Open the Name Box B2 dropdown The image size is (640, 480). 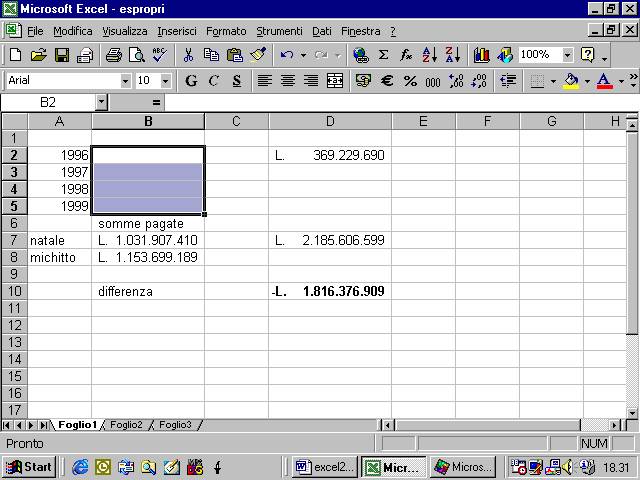[101, 102]
